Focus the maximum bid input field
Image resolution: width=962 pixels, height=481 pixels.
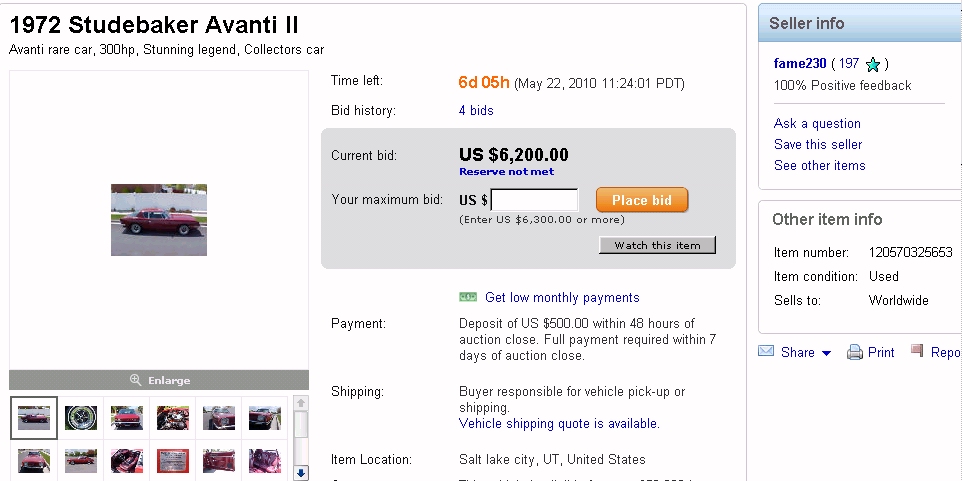click(534, 200)
